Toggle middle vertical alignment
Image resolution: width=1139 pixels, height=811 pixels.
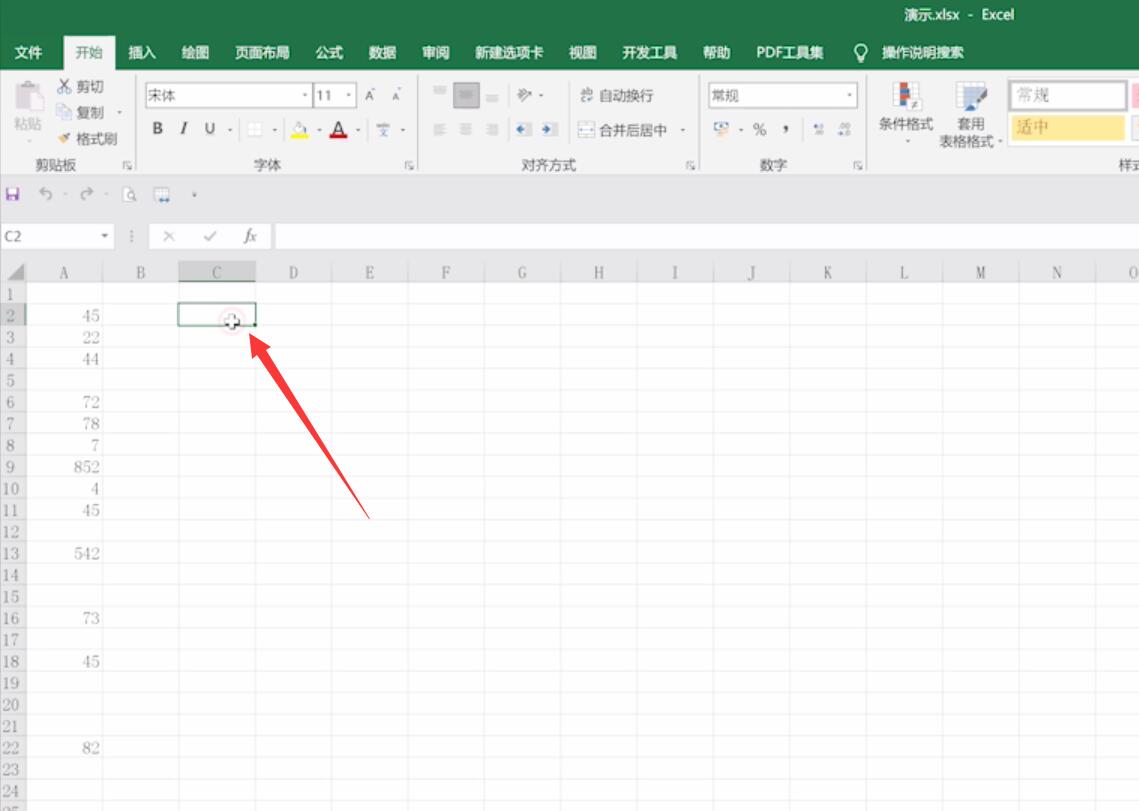pos(466,95)
